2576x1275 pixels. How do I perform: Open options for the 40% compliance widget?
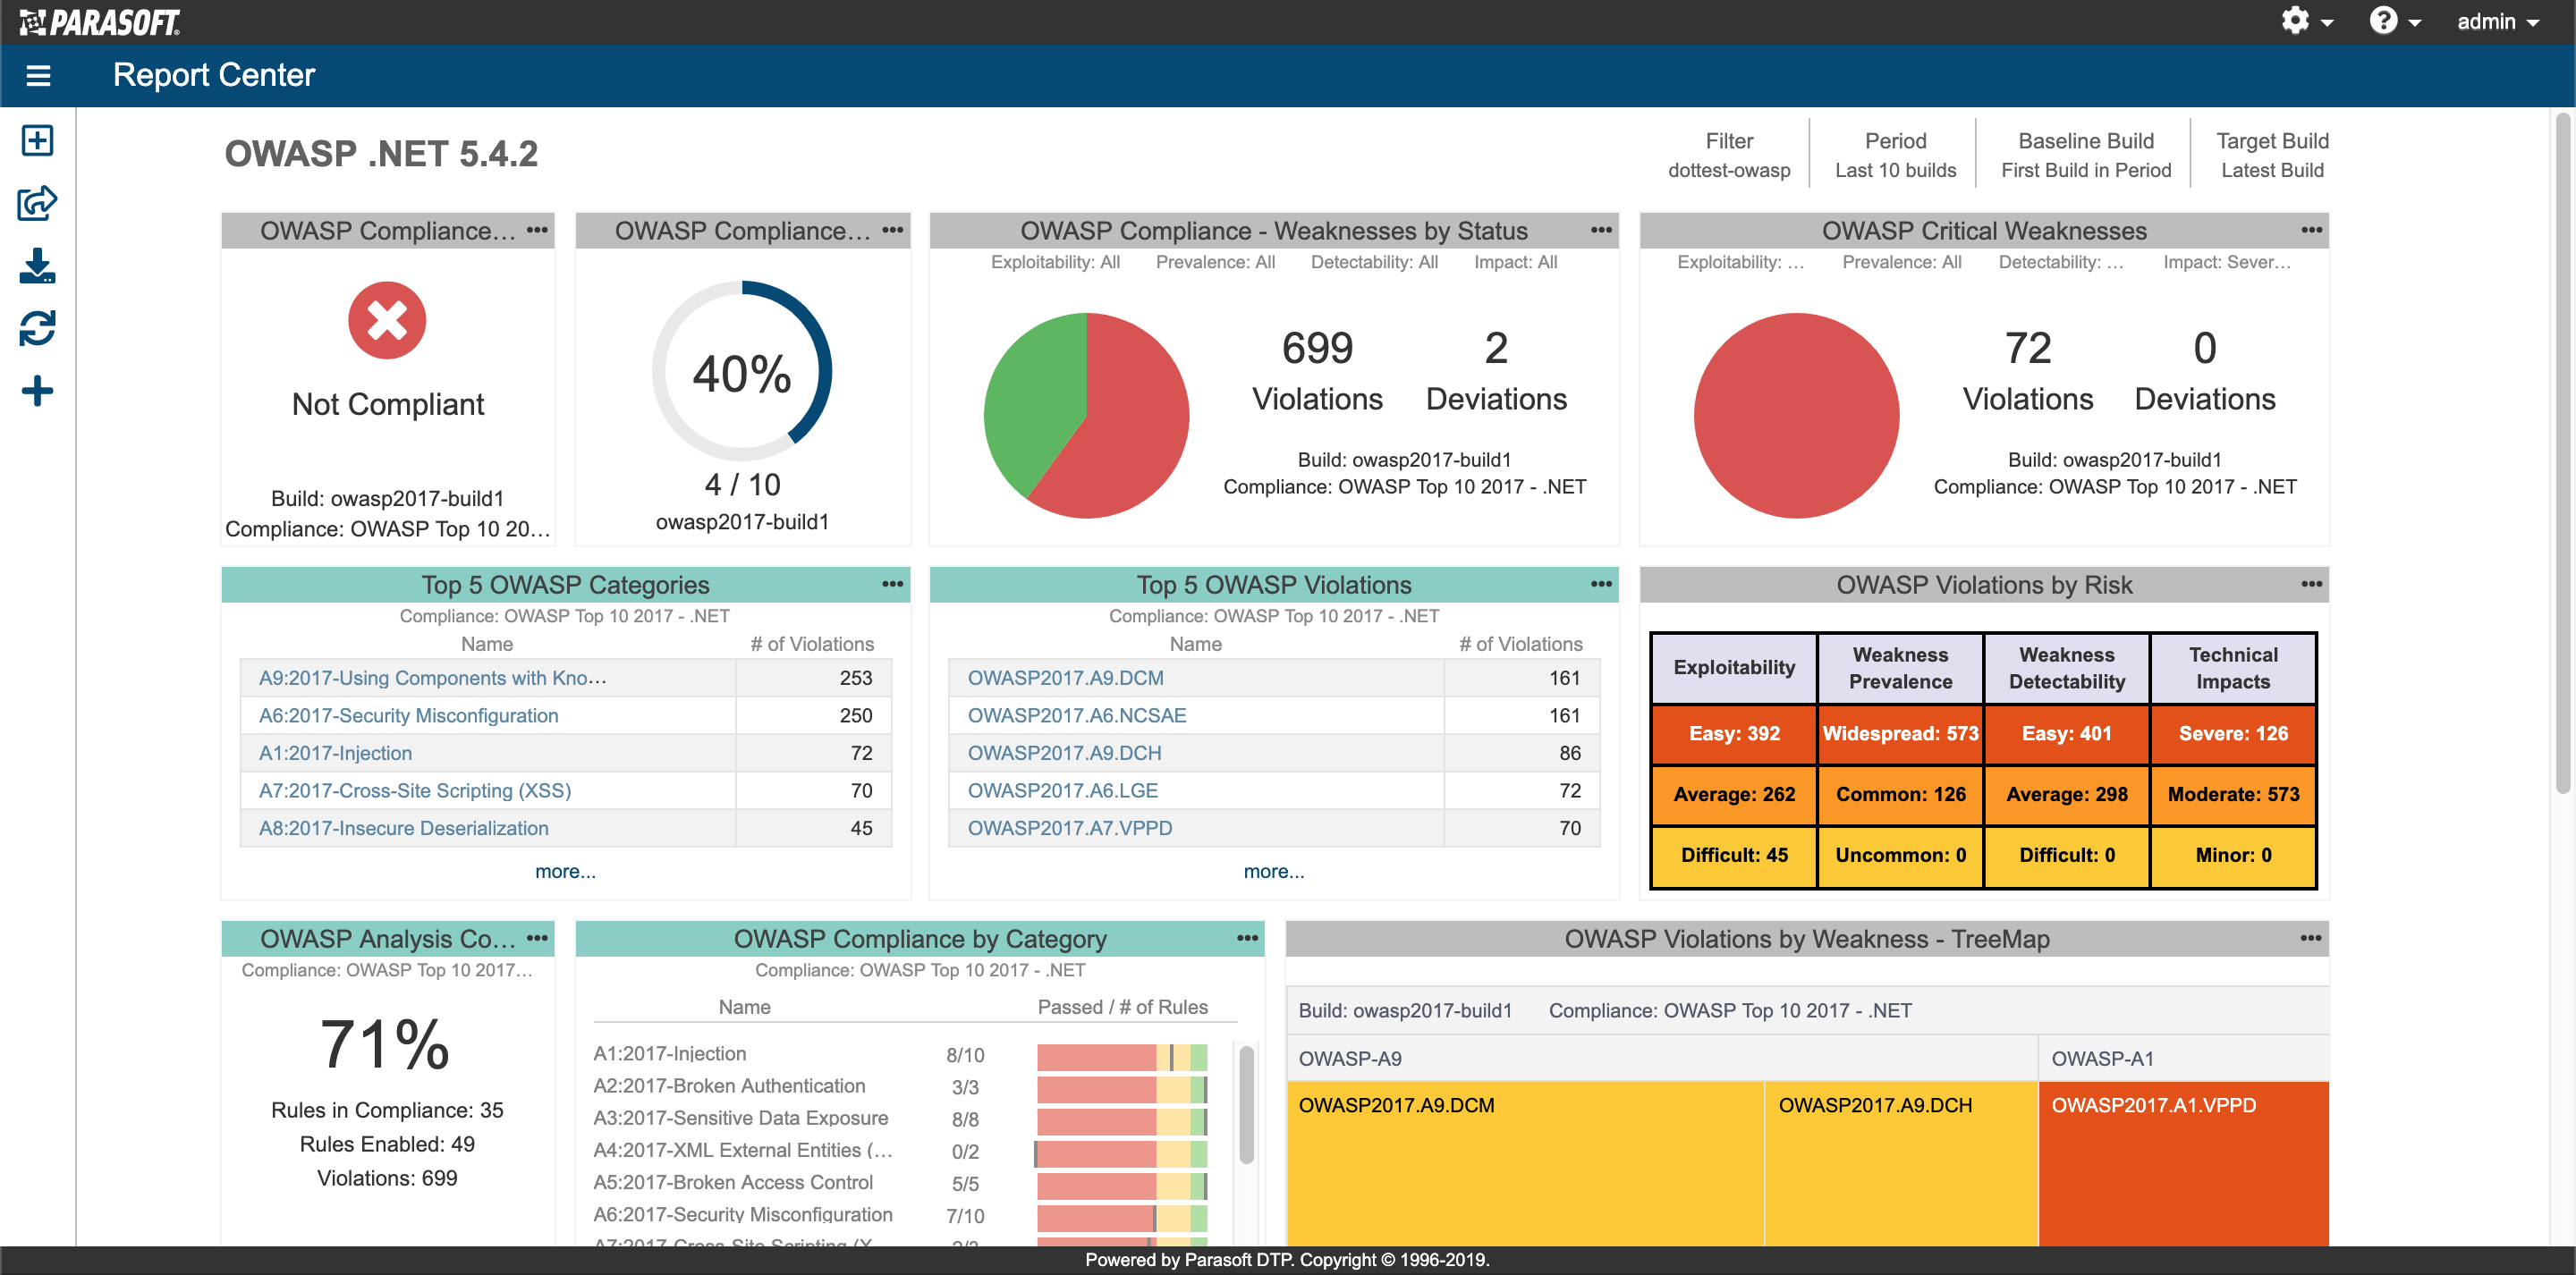click(893, 230)
